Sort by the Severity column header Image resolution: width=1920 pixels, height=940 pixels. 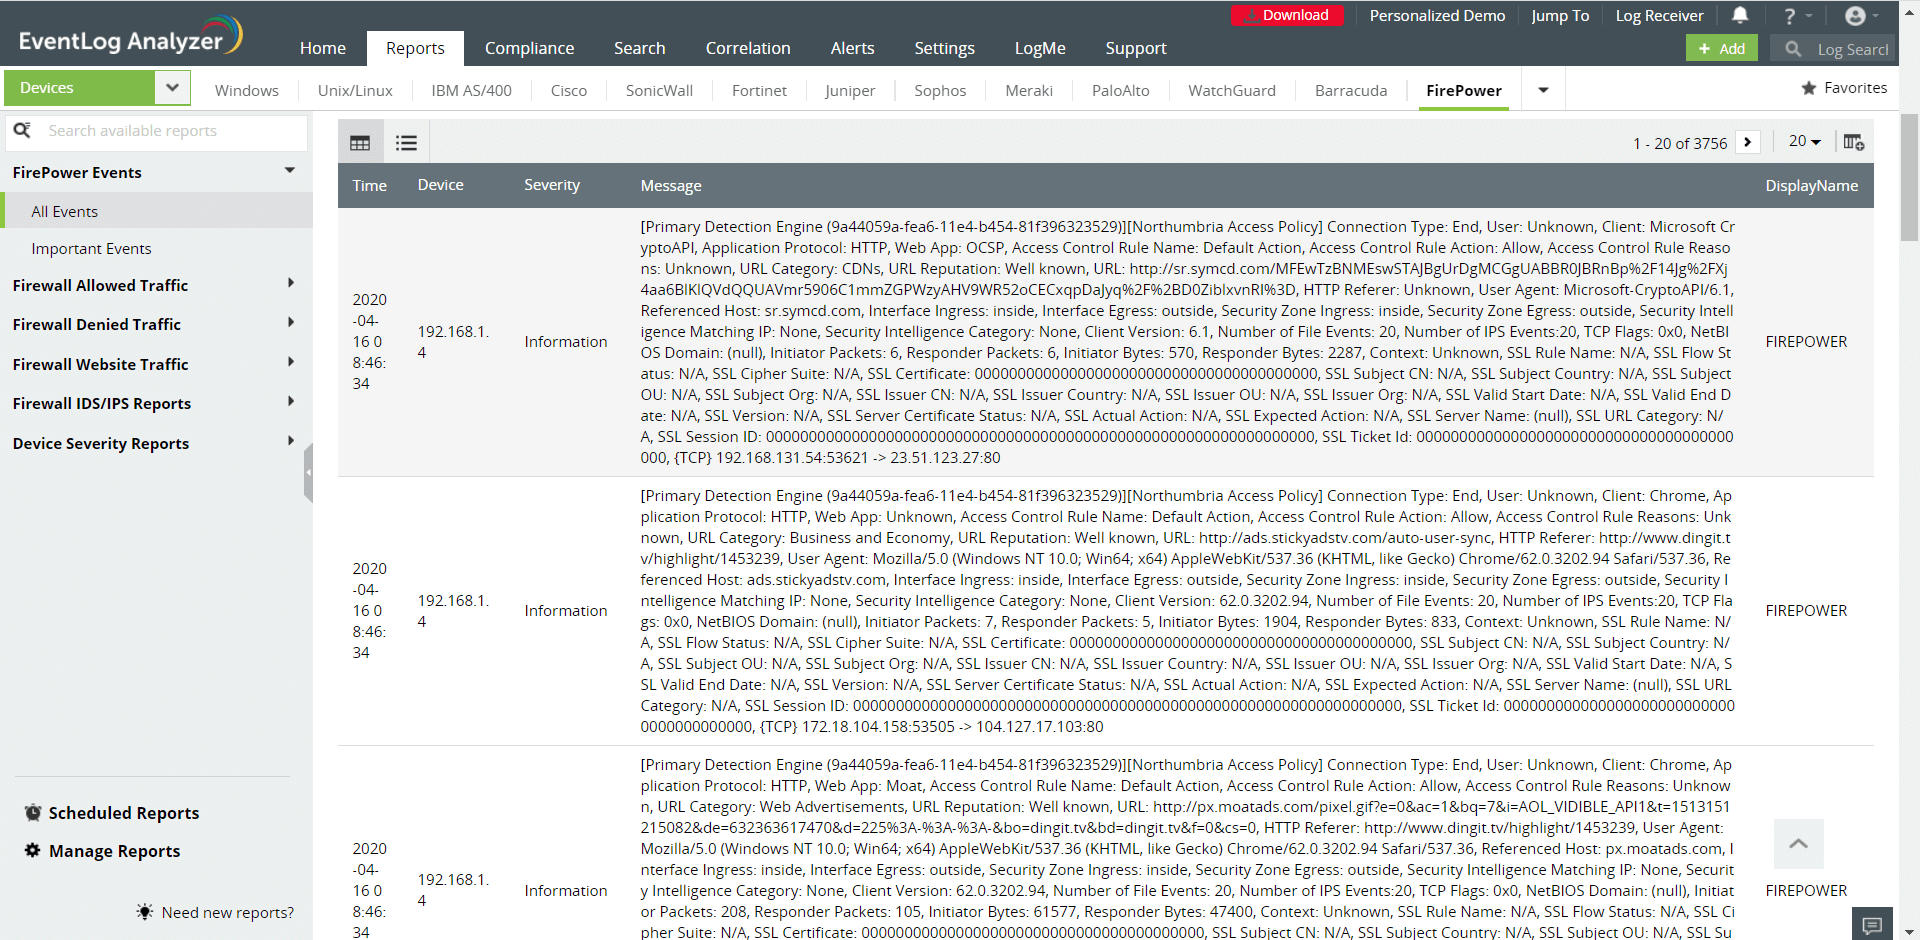tap(552, 185)
